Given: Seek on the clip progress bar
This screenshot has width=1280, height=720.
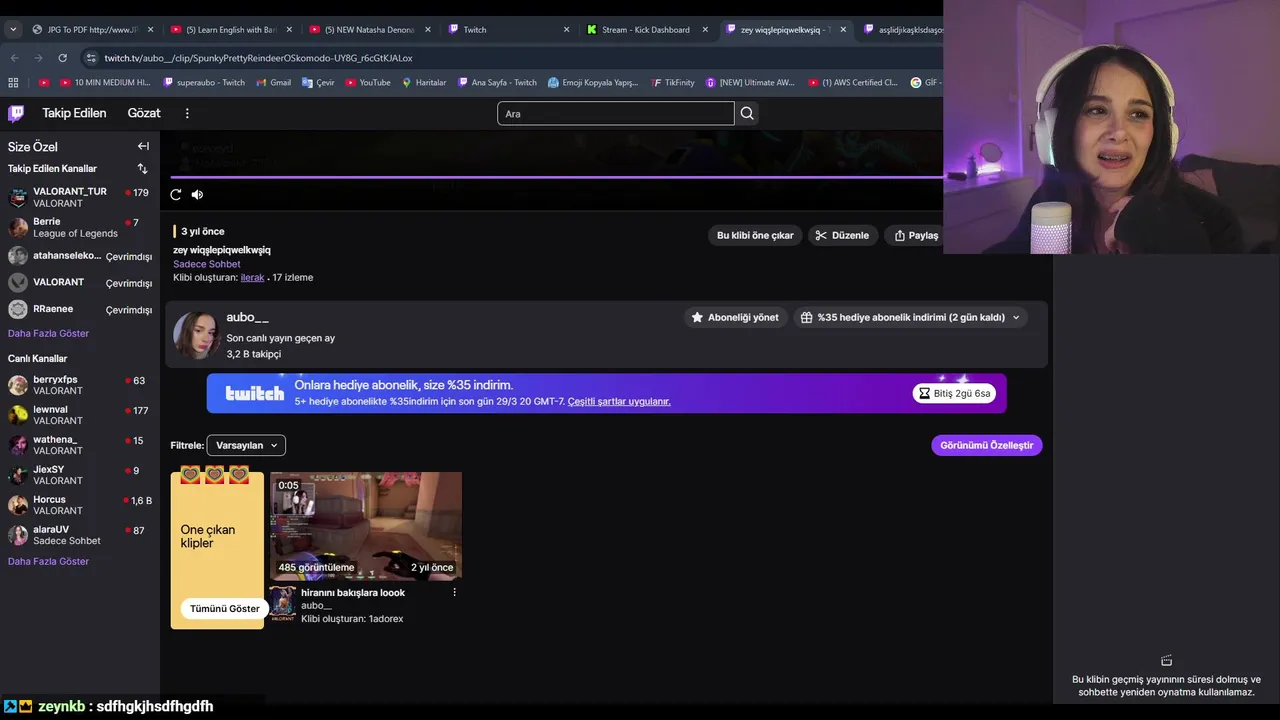Looking at the screenshot, I should (556, 177).
